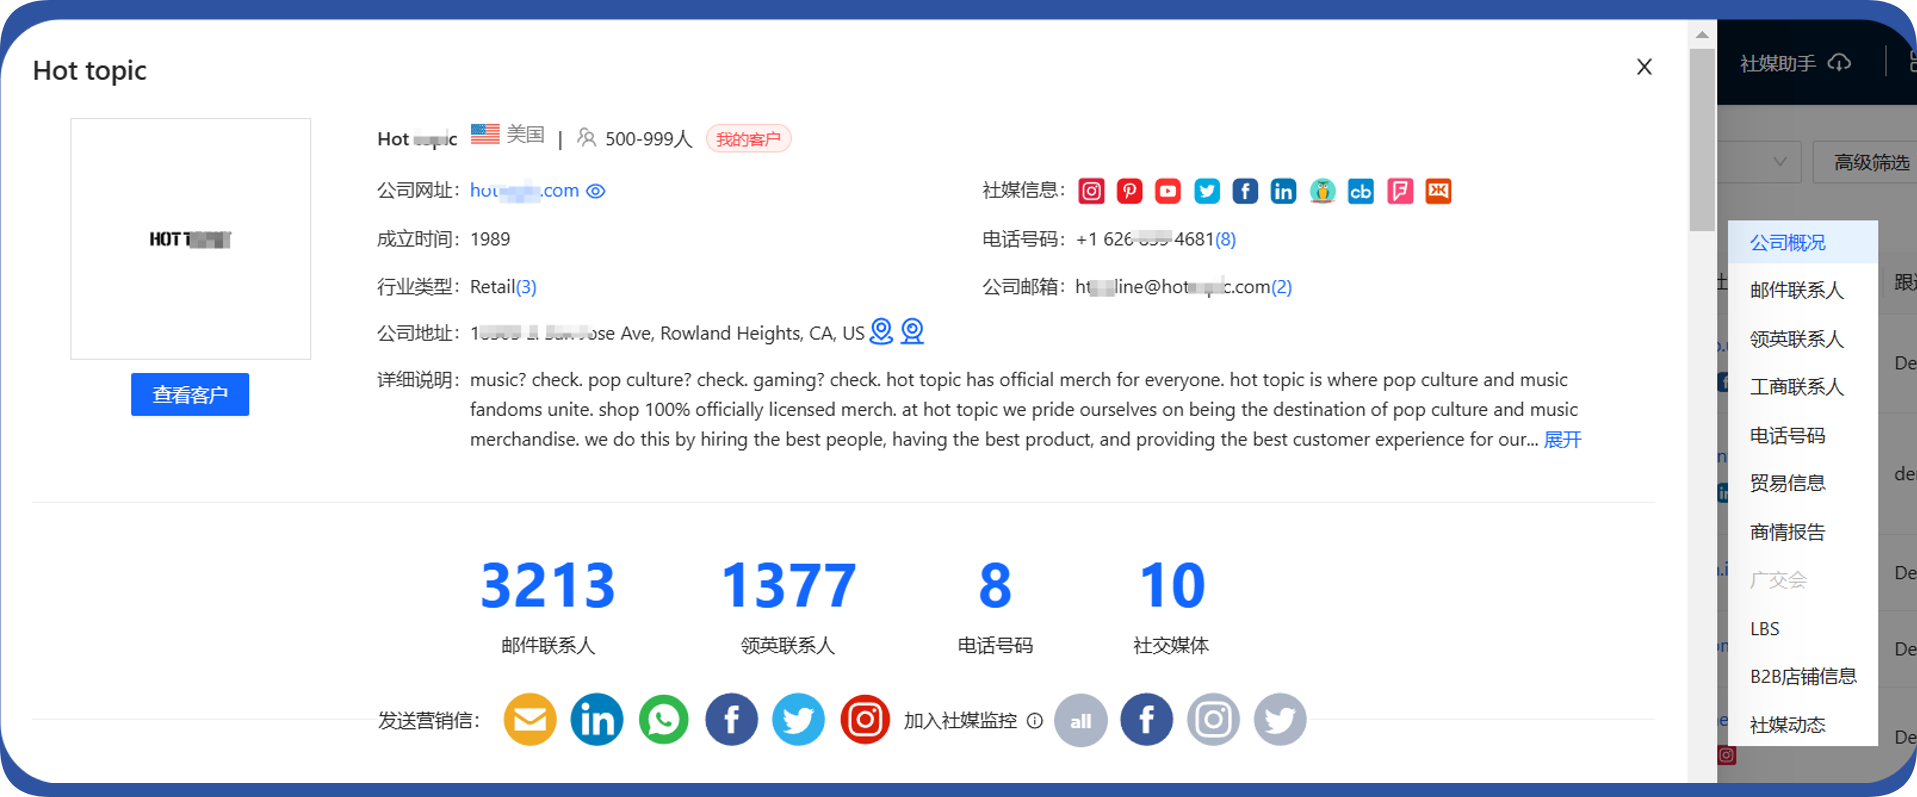
Task: Open the company's Instagram profile icon
Action: tap(1091, 191)
